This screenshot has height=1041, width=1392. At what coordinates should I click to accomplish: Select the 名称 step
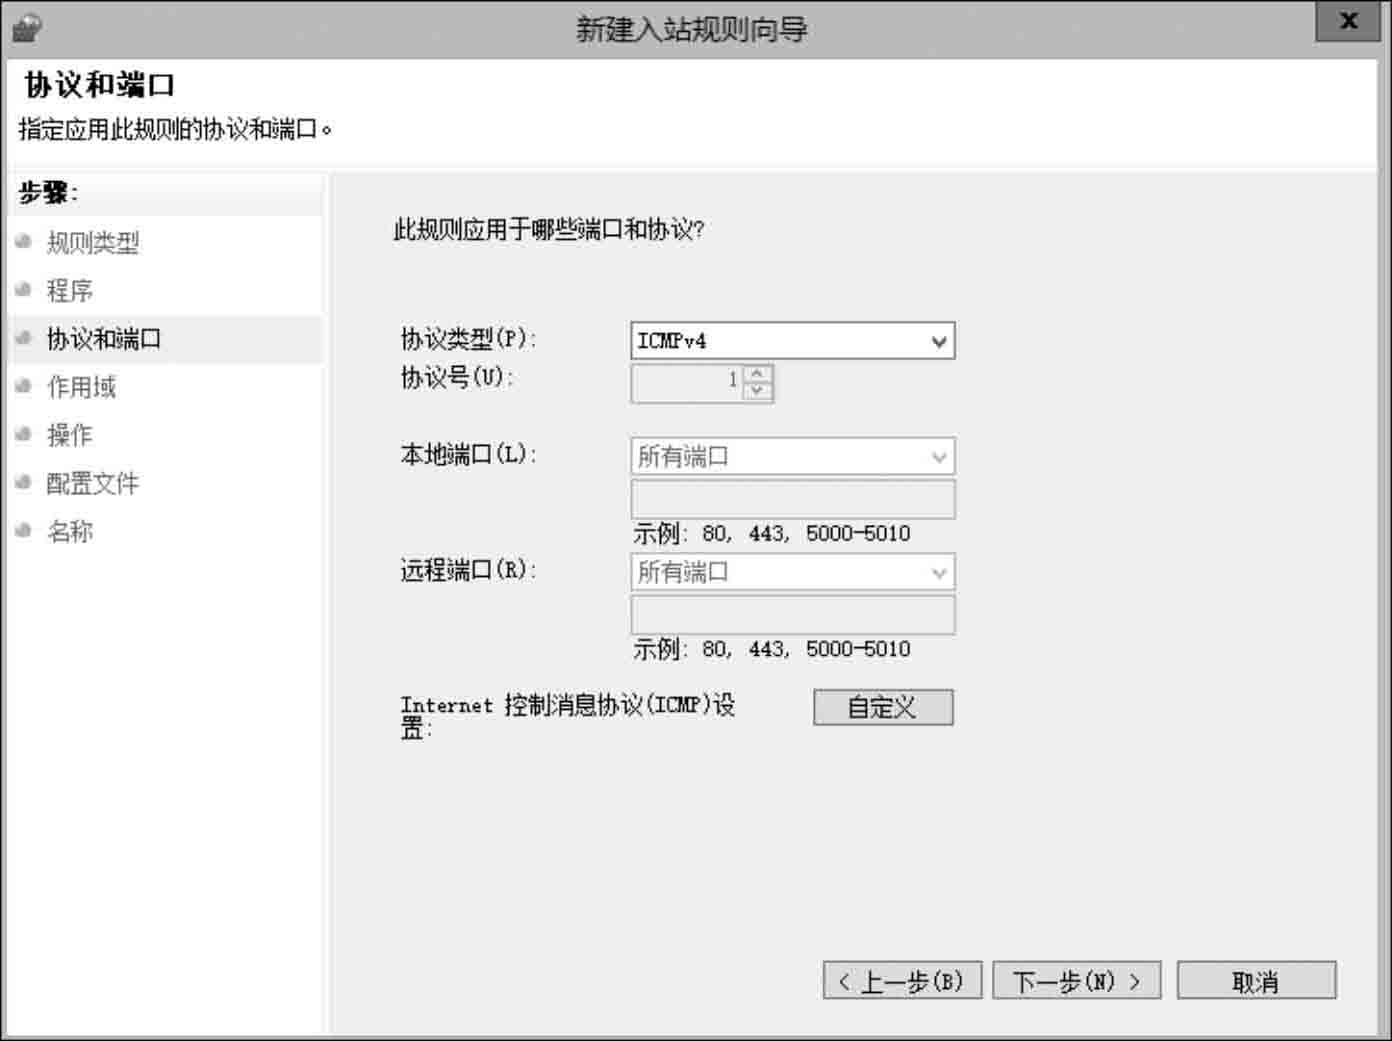[x=70, y=531]
